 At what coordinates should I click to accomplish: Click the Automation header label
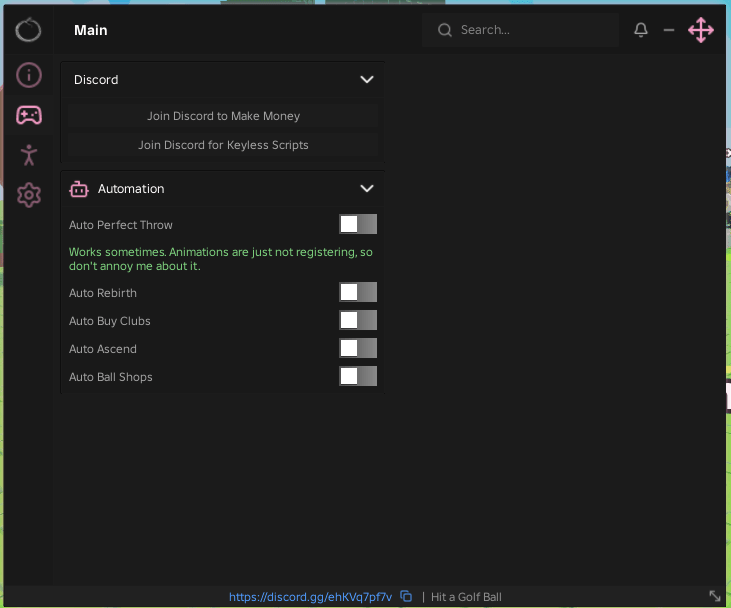(131, 189)
